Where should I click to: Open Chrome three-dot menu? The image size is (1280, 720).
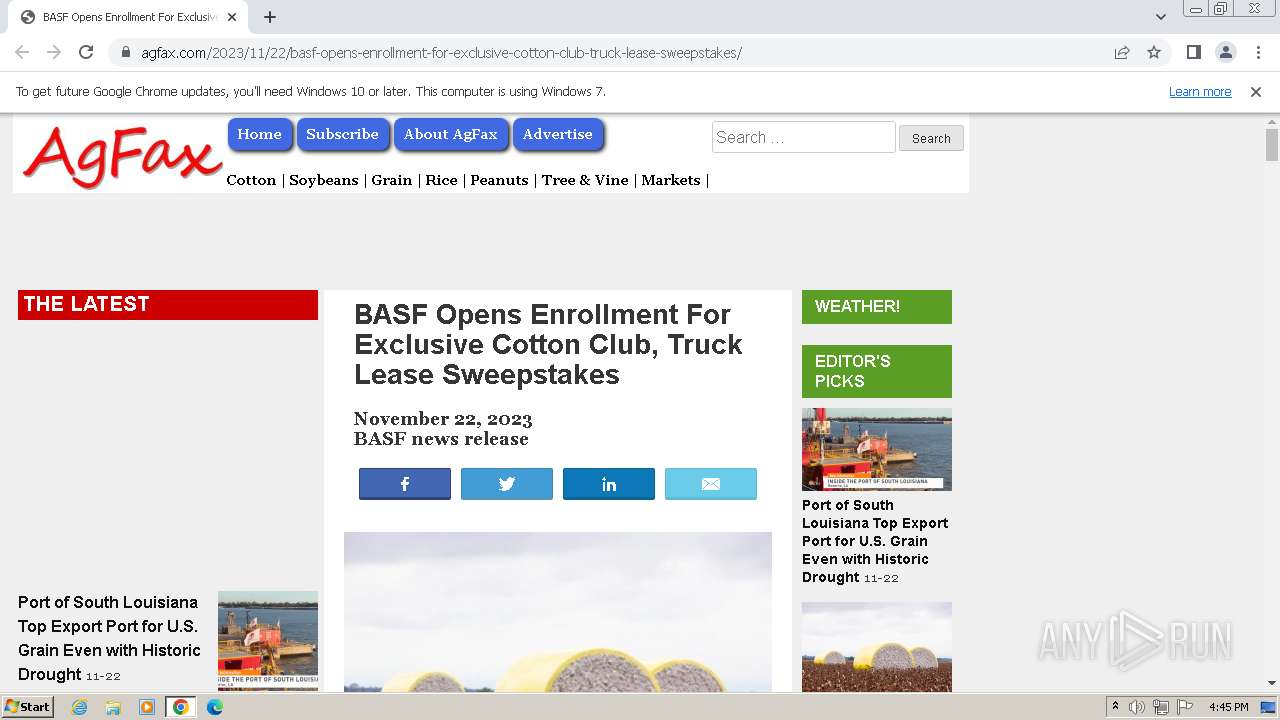click(x=1258, y=52)
